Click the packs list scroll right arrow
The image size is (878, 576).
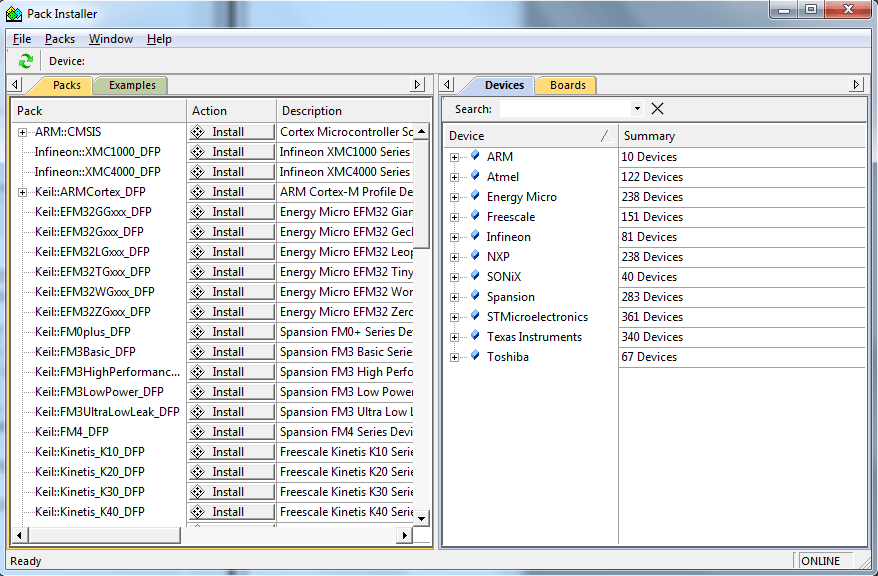pyautogui.click(x=404, y=535)
